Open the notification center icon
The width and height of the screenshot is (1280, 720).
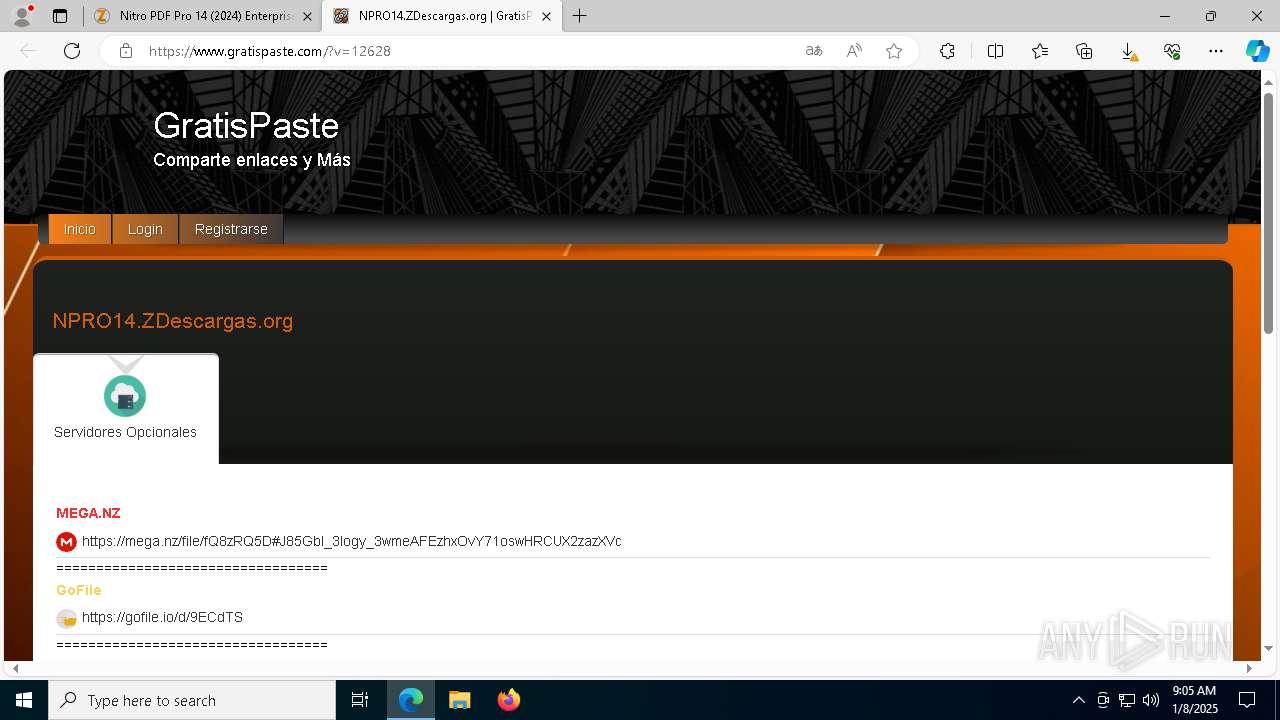pyautogui.click(x=1247, y=700)
